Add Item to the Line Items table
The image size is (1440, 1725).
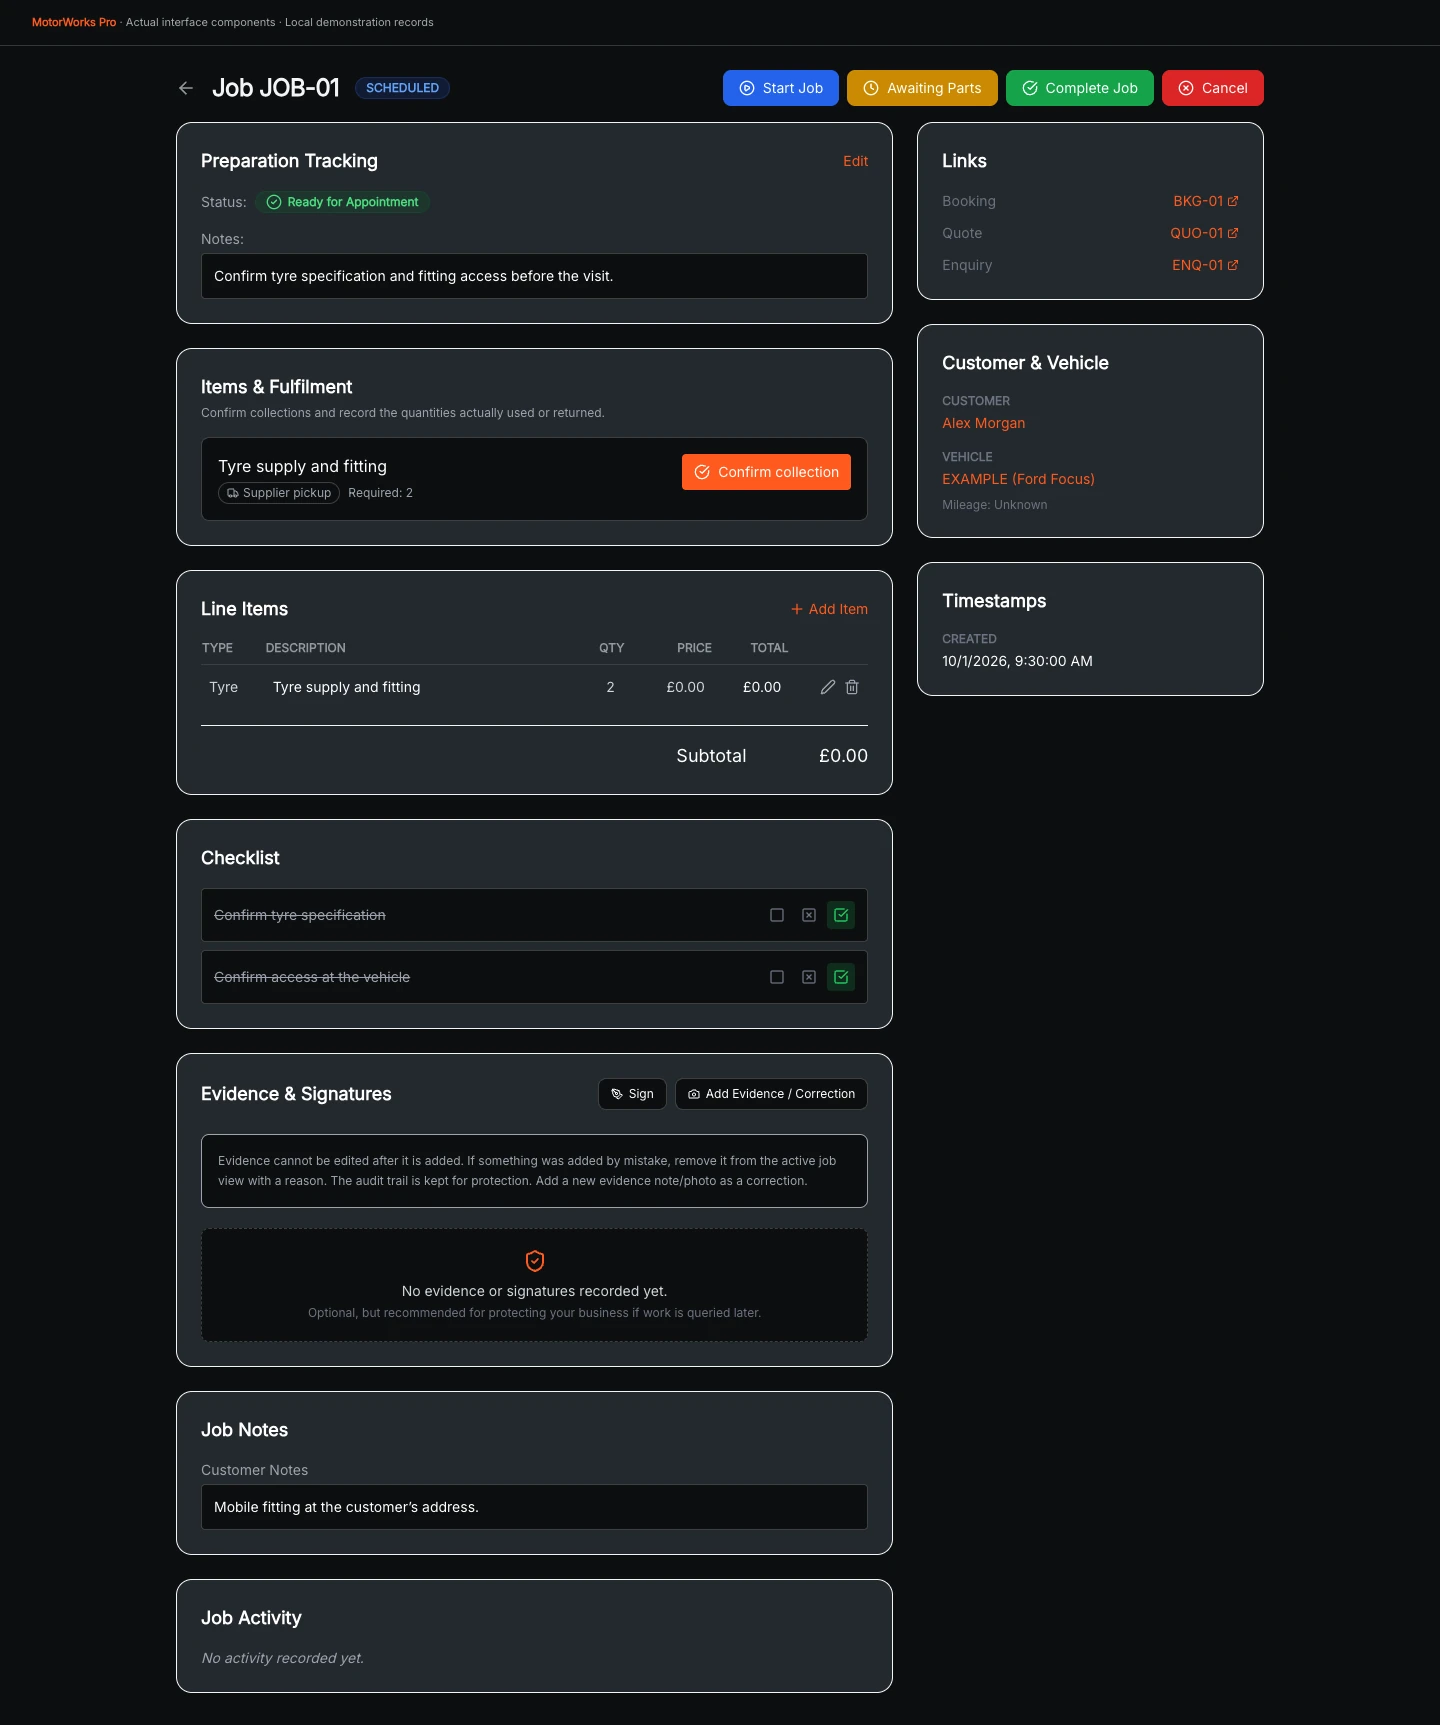point(829,609)
